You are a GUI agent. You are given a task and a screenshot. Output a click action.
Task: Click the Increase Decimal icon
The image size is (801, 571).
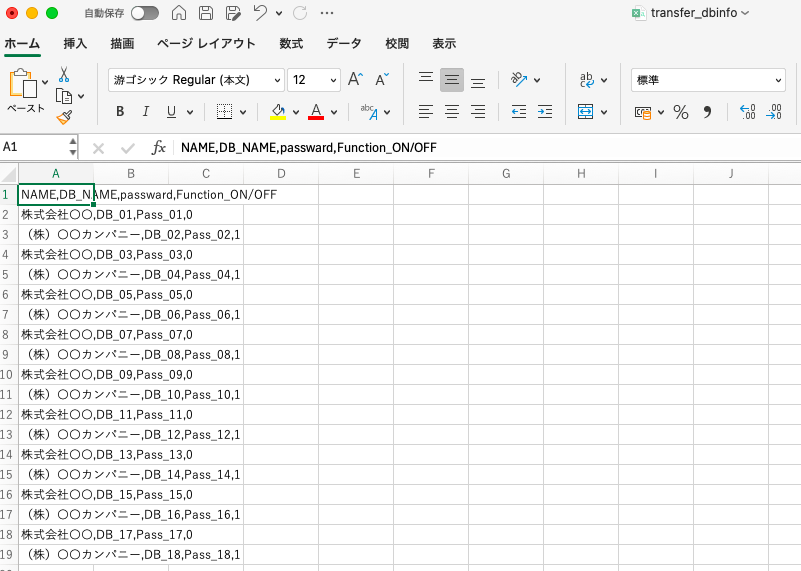pos(747,112)
